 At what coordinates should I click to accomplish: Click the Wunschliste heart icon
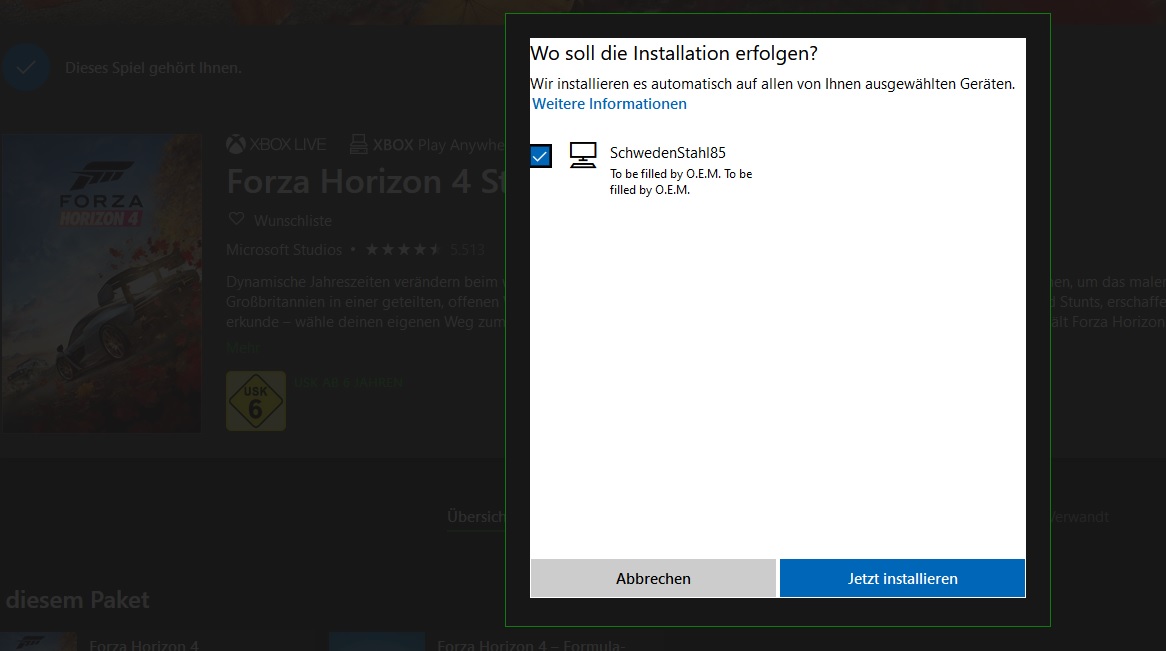click(x=236, y=219)
